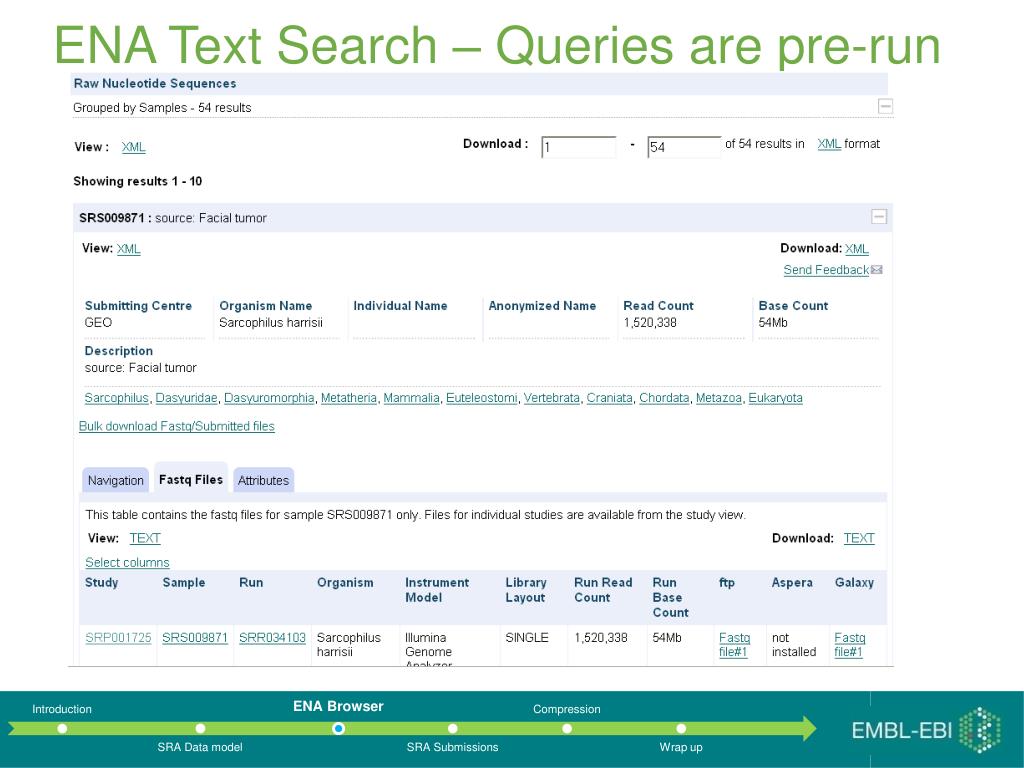Collapse the SRS009871 sample panel
This screenshot has width=1024, height=768.
pyautogui.click(x=879, y=216)
